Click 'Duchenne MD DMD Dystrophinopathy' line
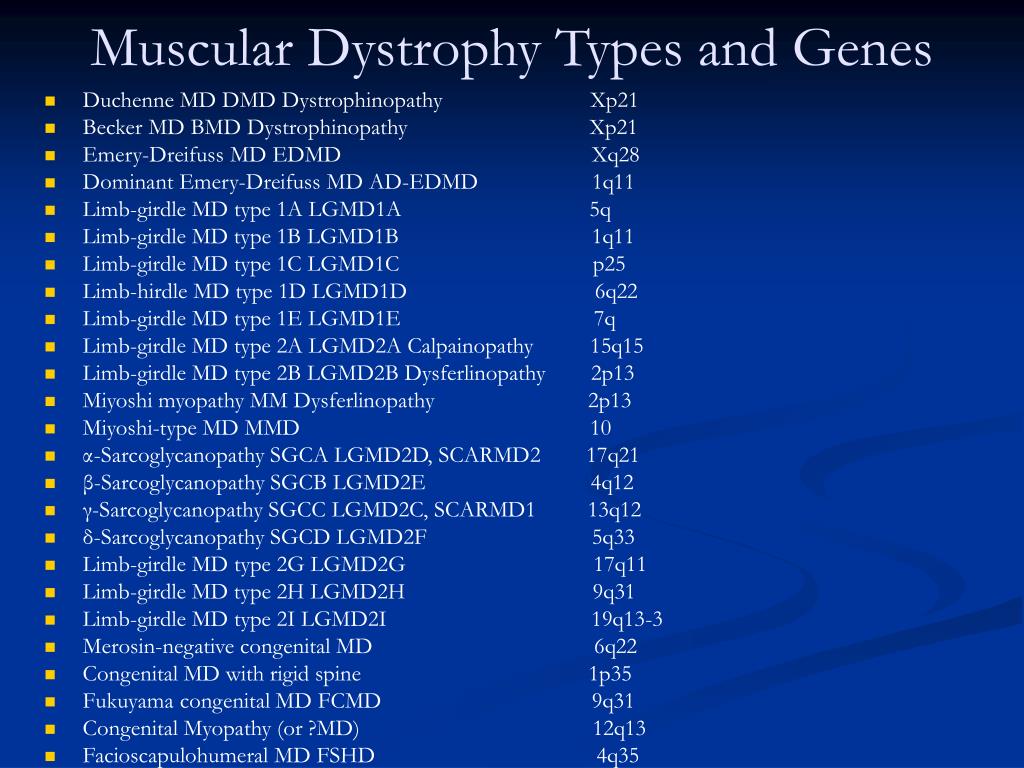This screenshot has height=768, width=1024. click(x=263, y=101)
